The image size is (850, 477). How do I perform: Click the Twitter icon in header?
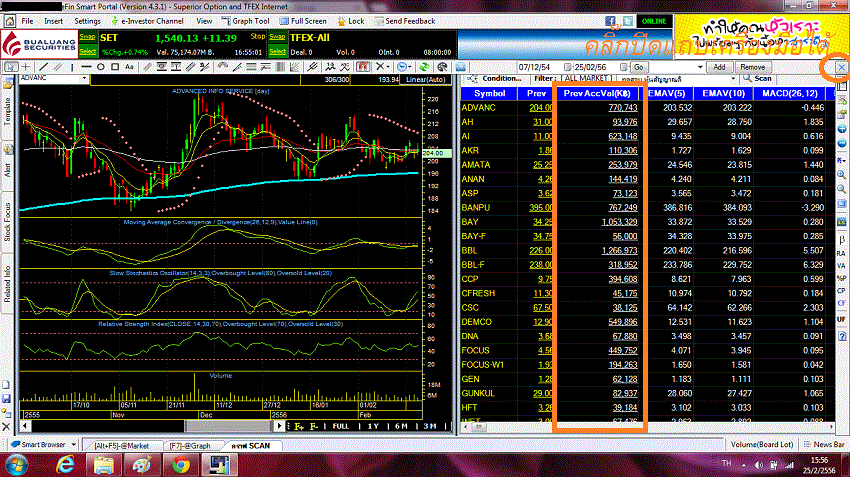pyautogui.click(x=627, y=21)
